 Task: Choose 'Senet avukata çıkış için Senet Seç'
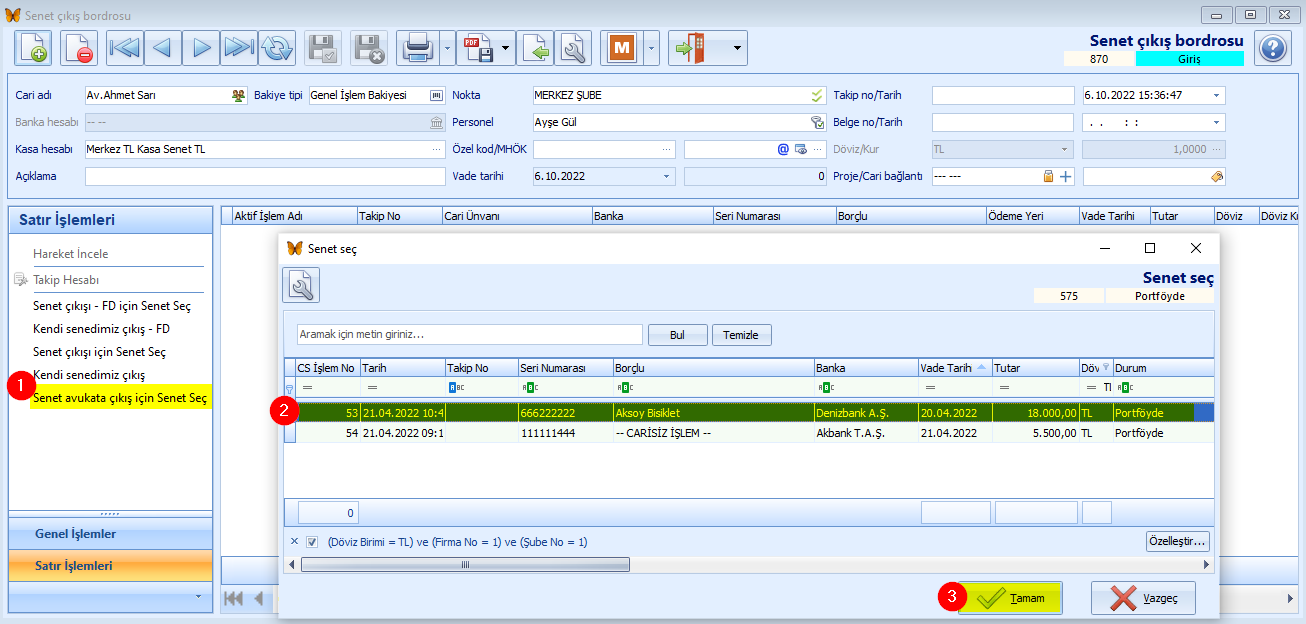pyautogui.click(x=120, y=398)
